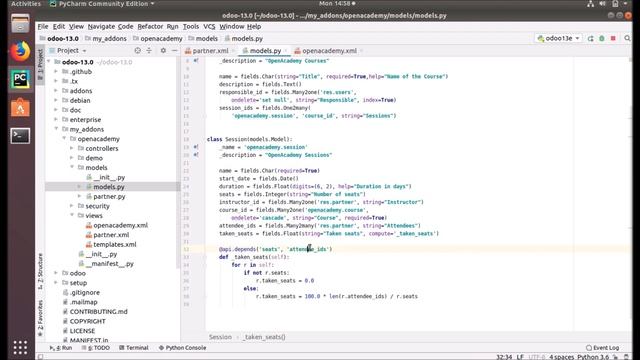Click the Python 3.6 interpreter status entry
This screenshot has height=360, width=640.
point(593,357)
